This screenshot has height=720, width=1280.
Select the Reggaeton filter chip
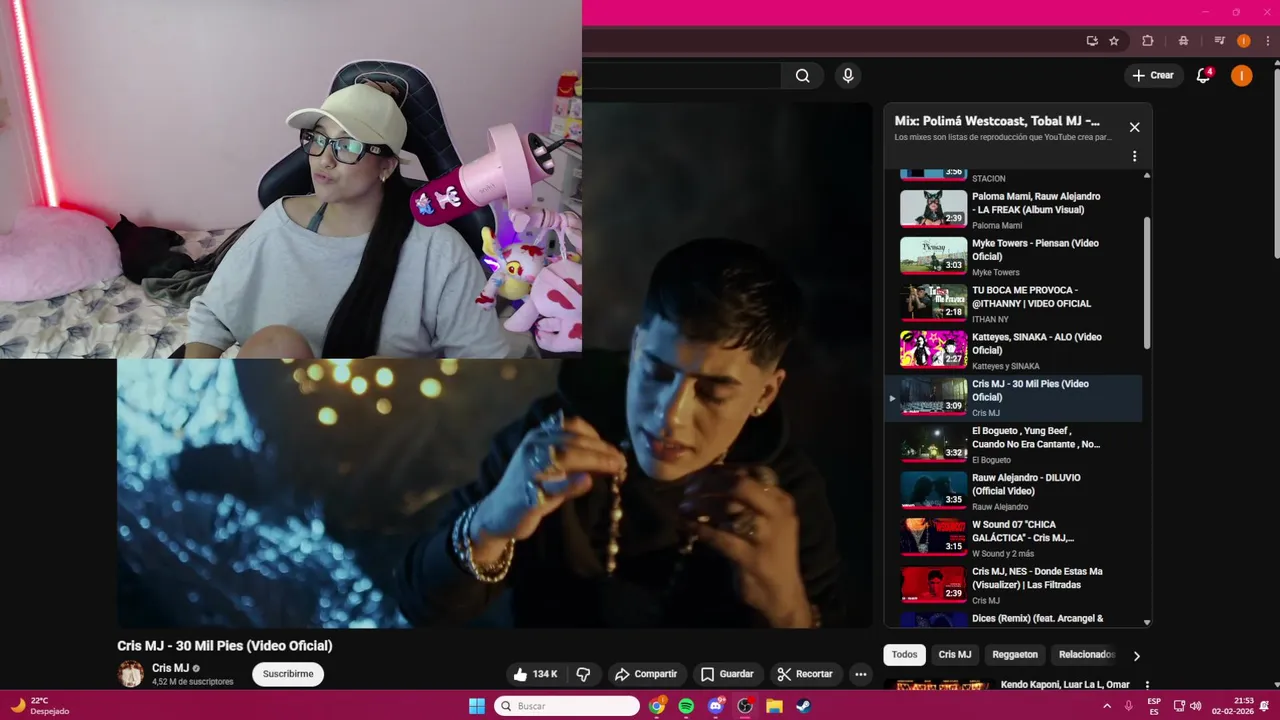click(1015, 655)
